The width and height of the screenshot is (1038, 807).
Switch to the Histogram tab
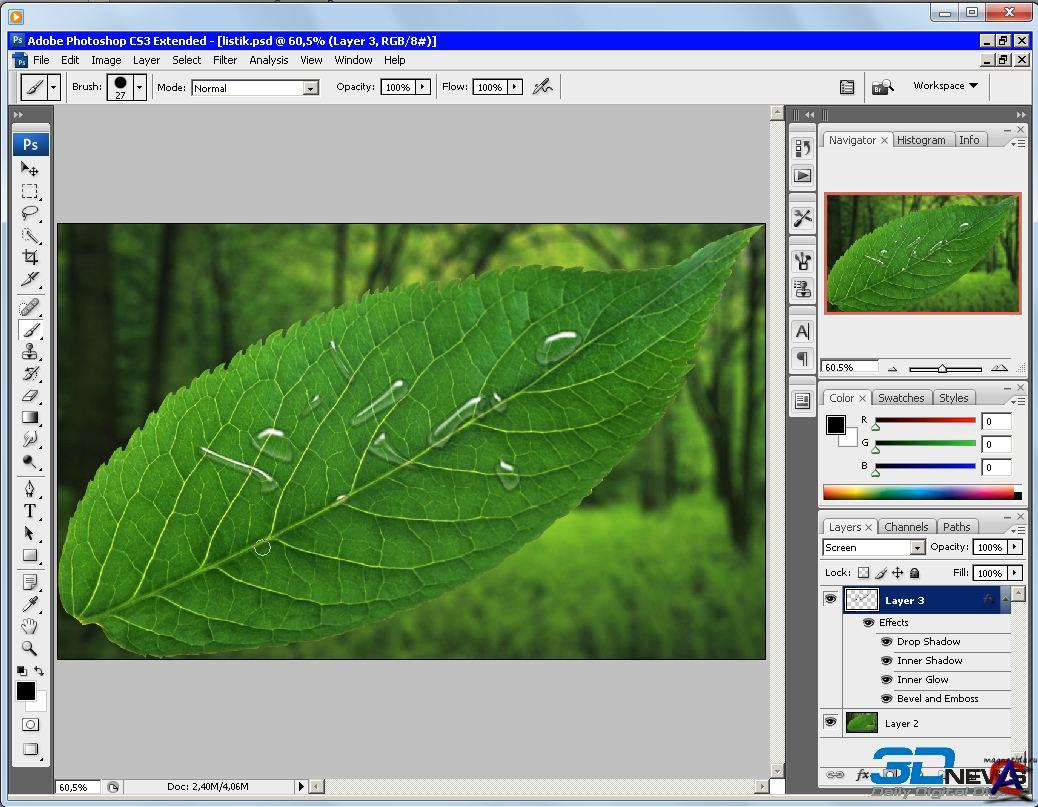point(920,140)
